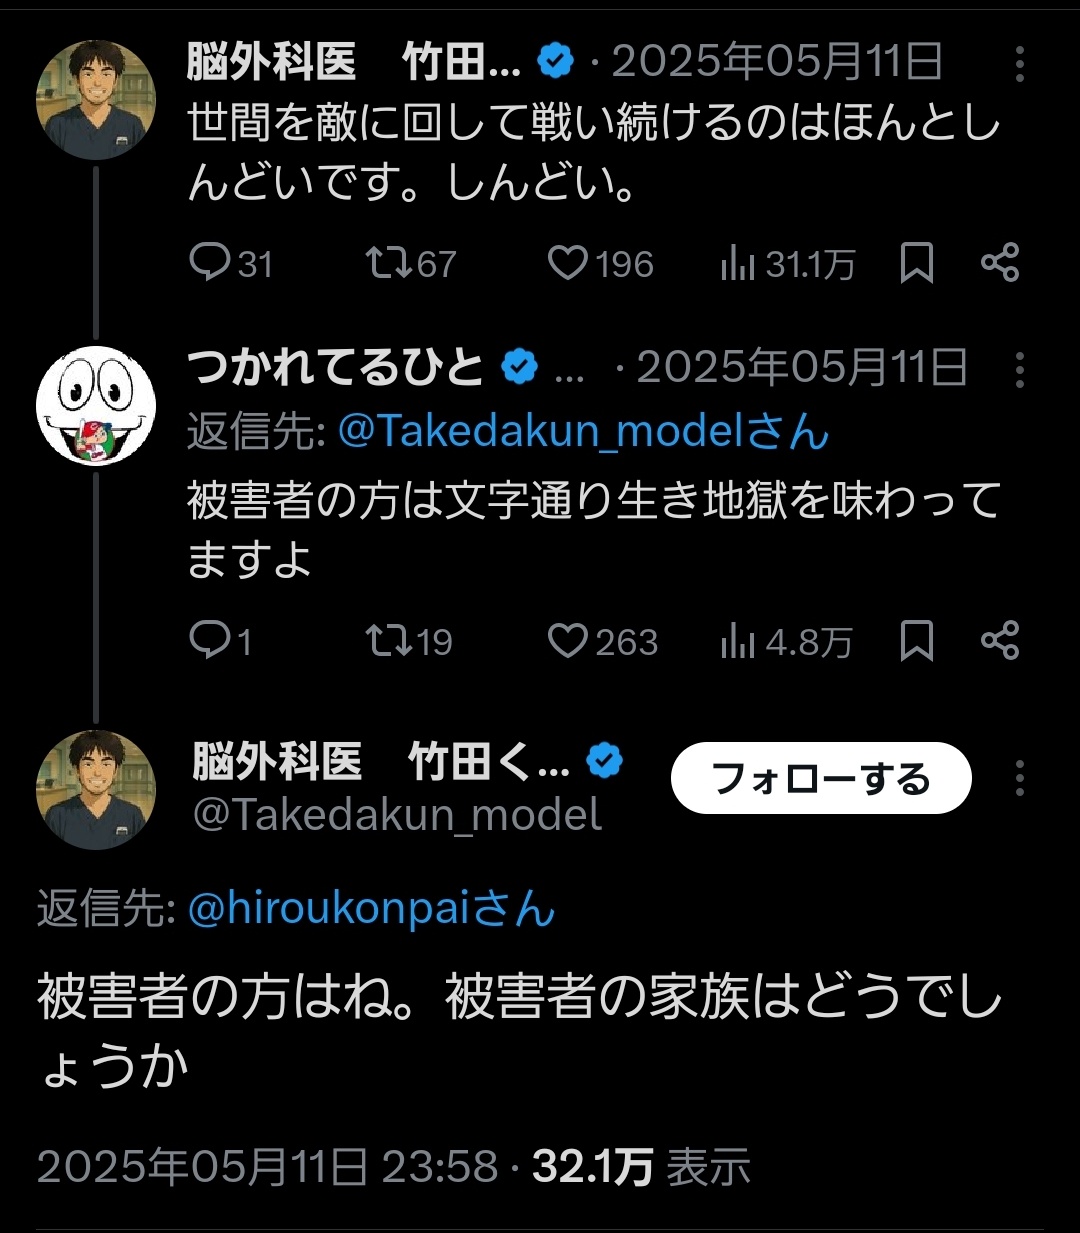Open the @hiroukonpai mention link
This screenshot has height=1233, width=1080.
click(370, 909)
